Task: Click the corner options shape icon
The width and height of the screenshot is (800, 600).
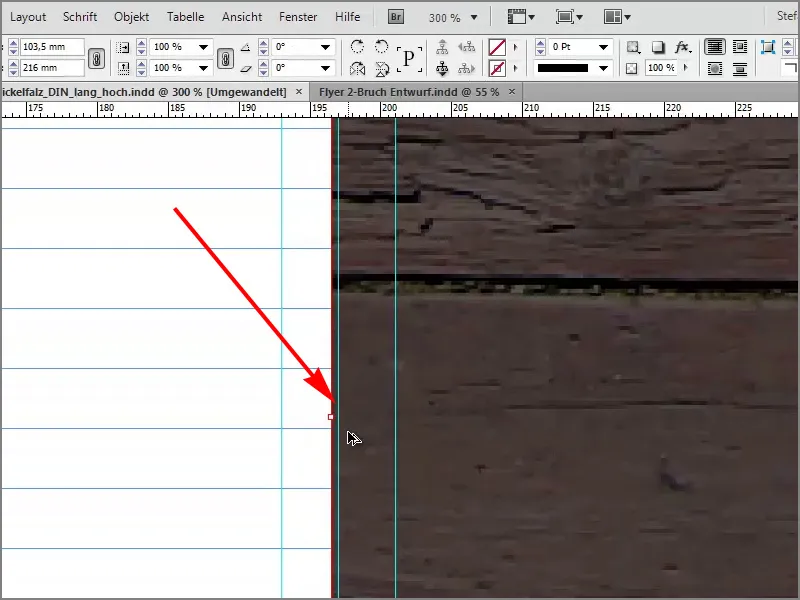Action: tap(790, 68)
